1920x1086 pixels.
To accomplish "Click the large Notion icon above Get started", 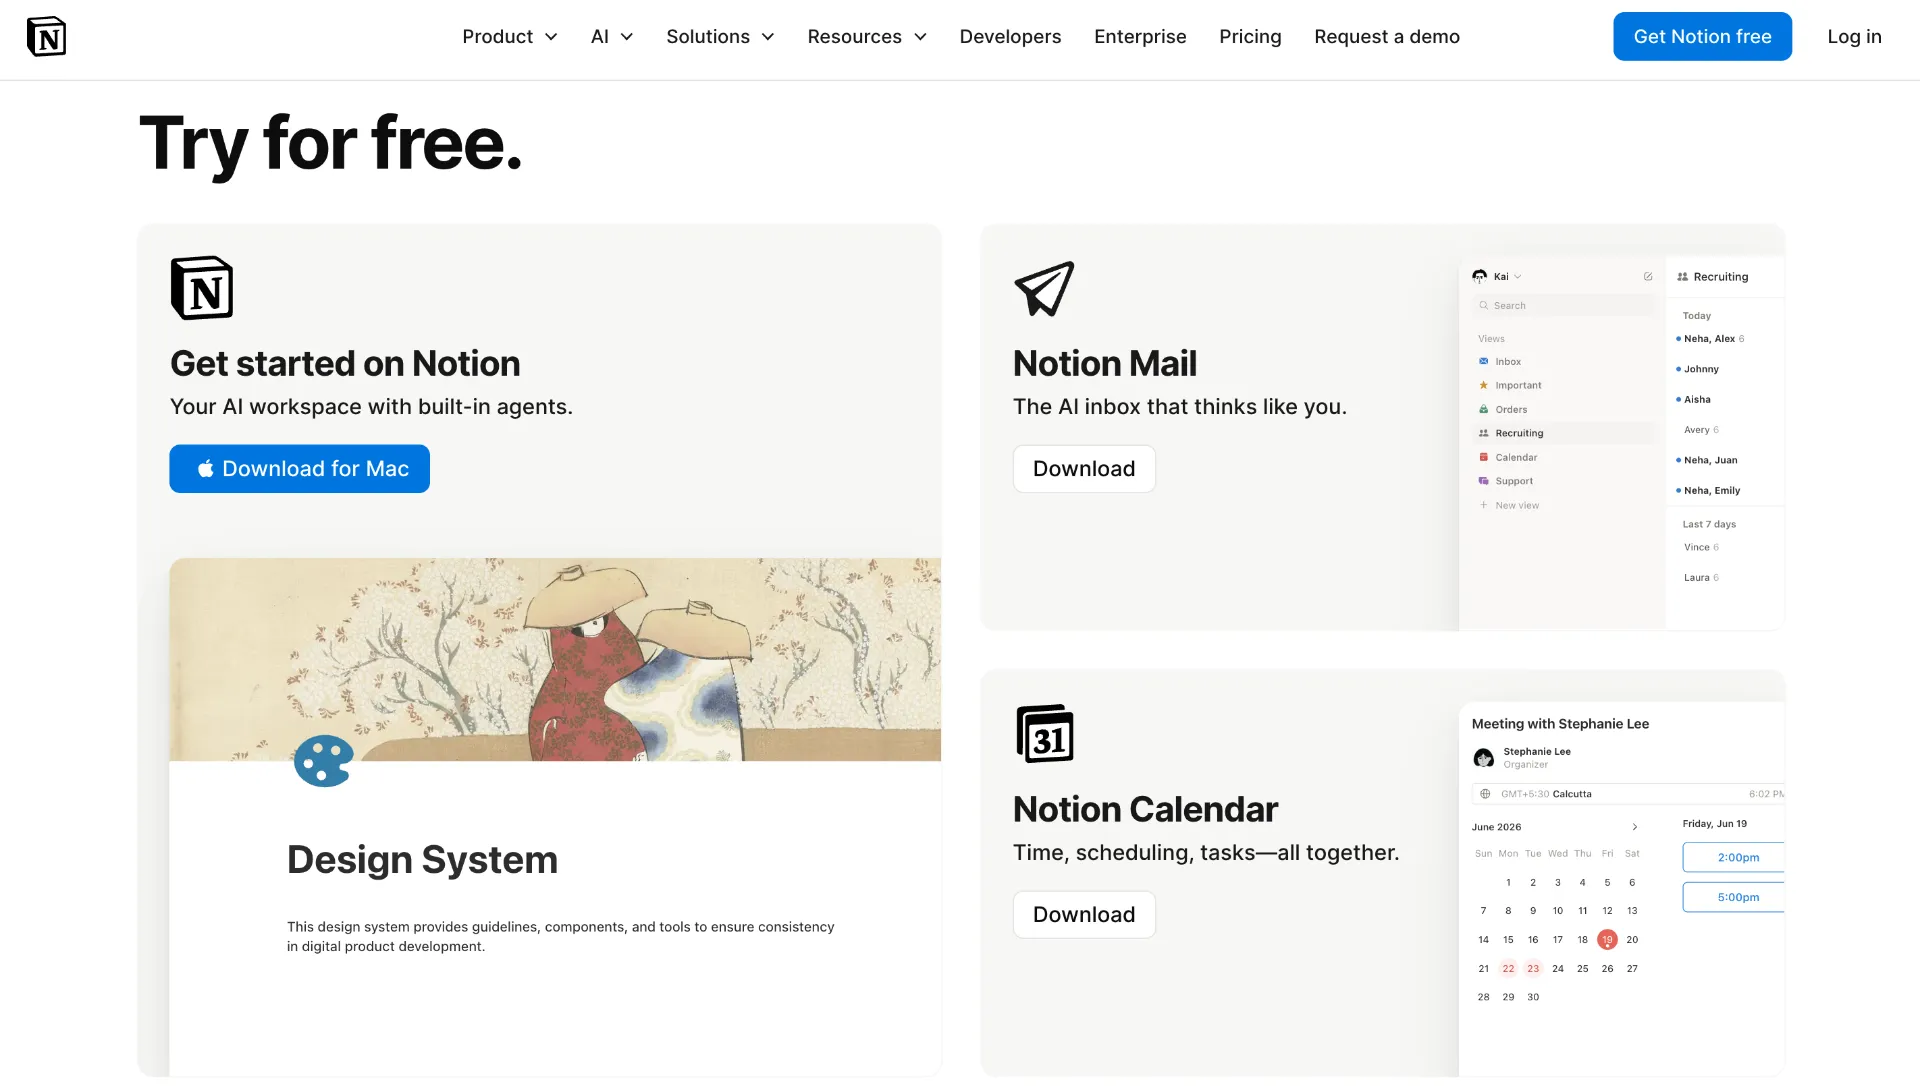I will (202, 288).
